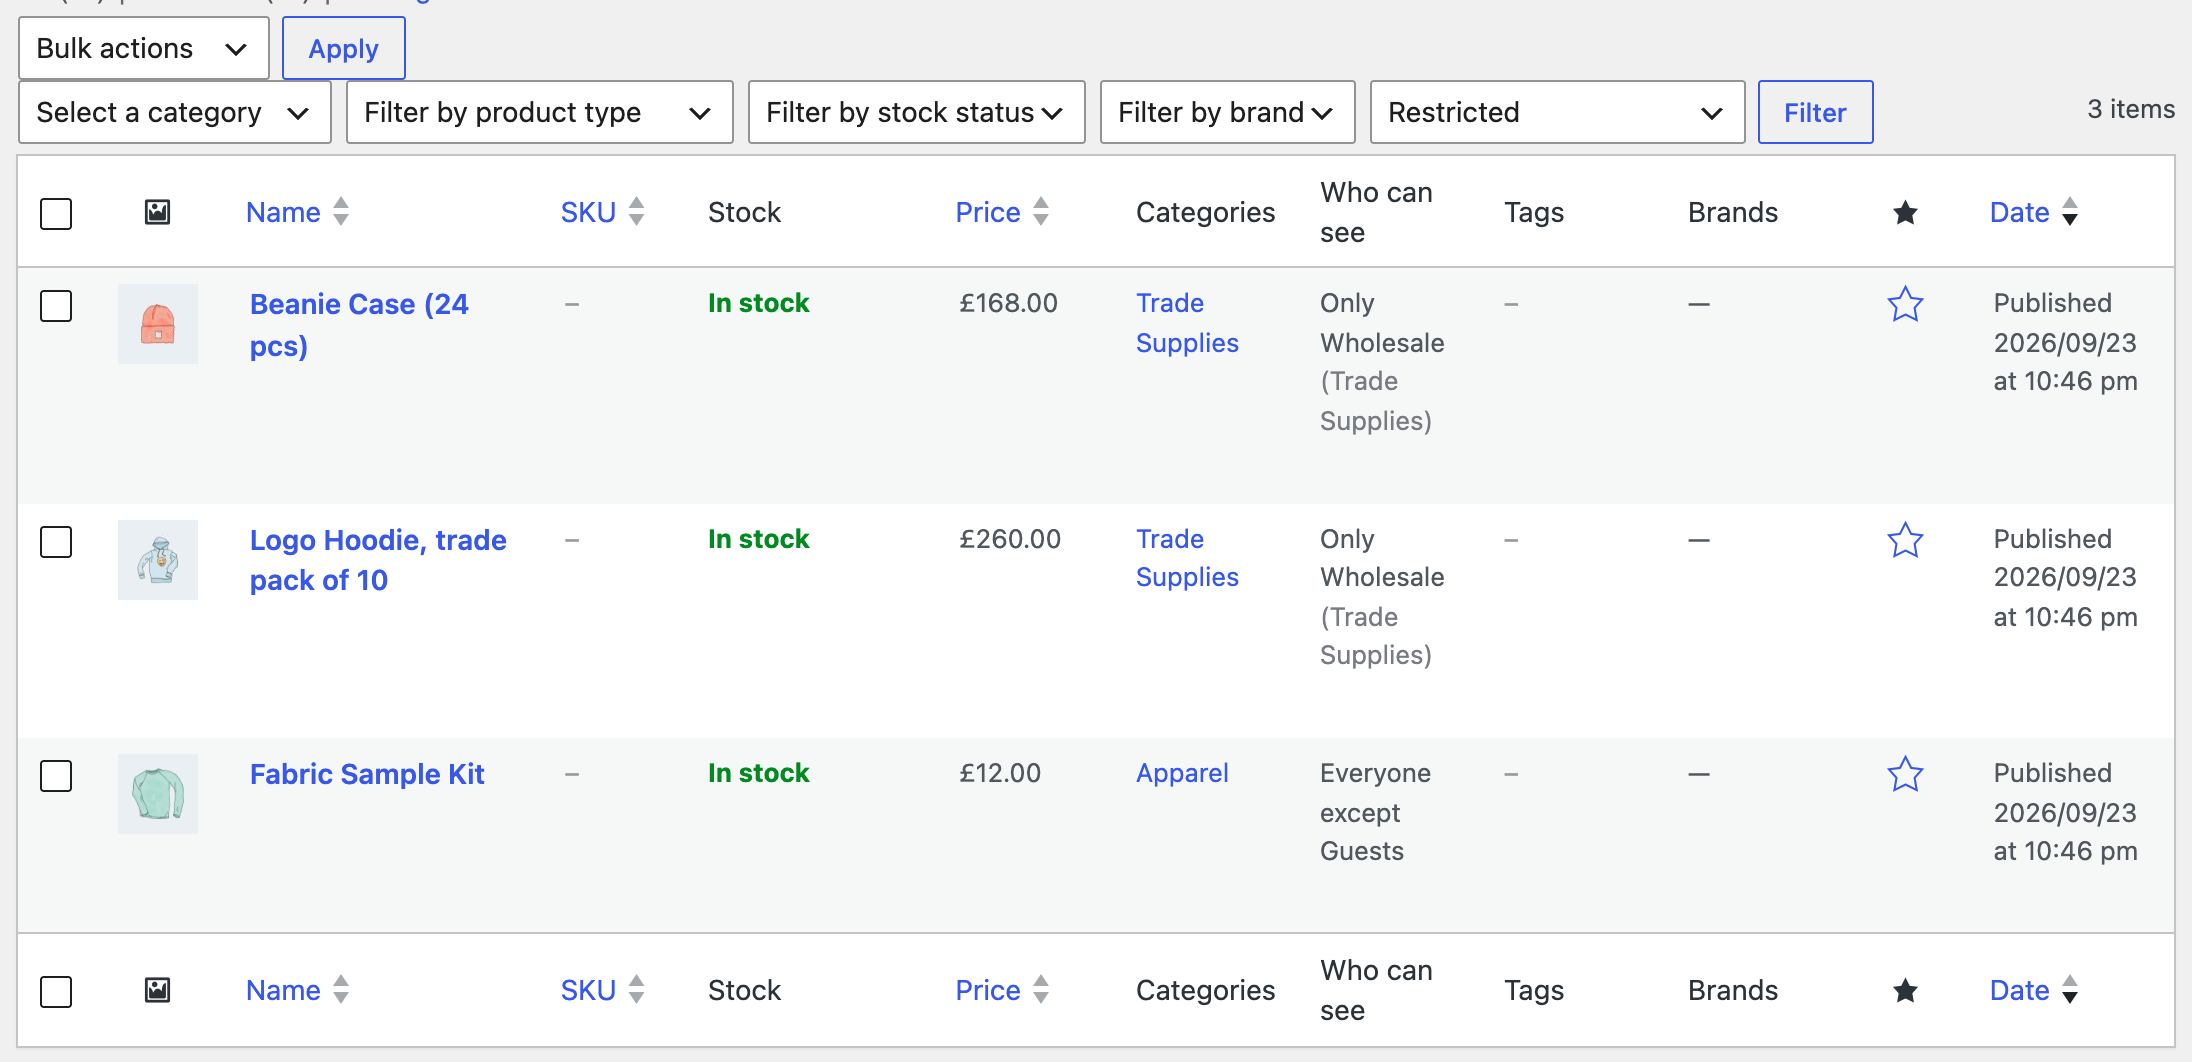Viewport: 2192px width, 1062px height.
Task: Sort by Price using footer header link
Action: [x=1002, y=990]
